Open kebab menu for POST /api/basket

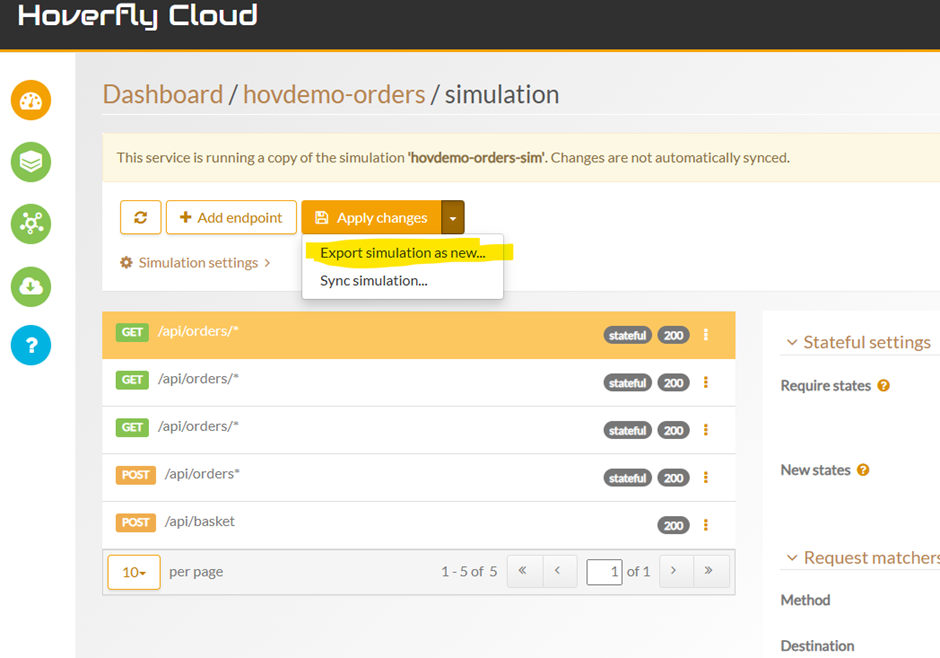click(x=706, y=525)
